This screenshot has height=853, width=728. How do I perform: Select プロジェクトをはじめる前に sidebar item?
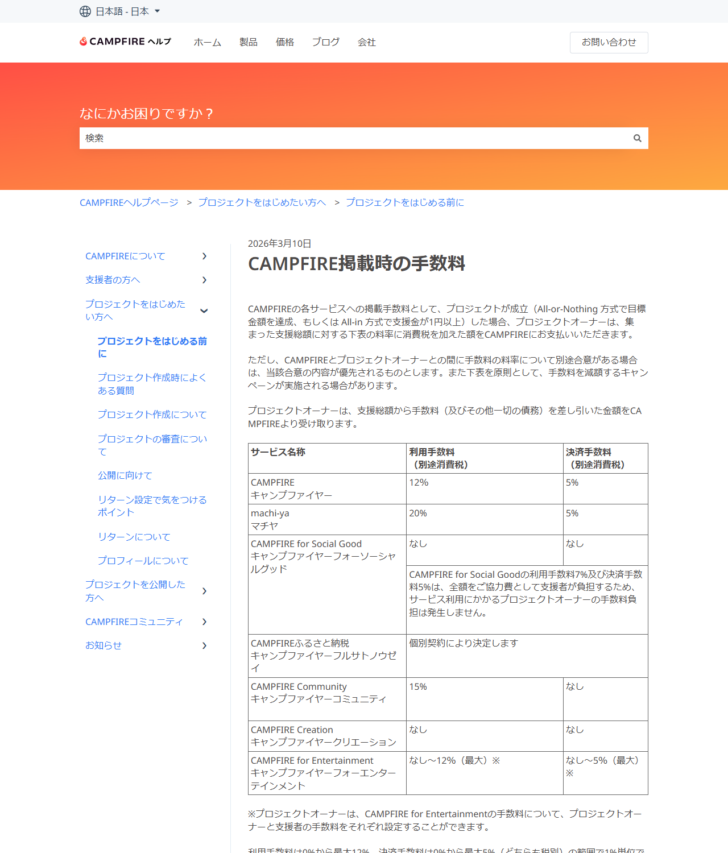click(x=152, y=347)
